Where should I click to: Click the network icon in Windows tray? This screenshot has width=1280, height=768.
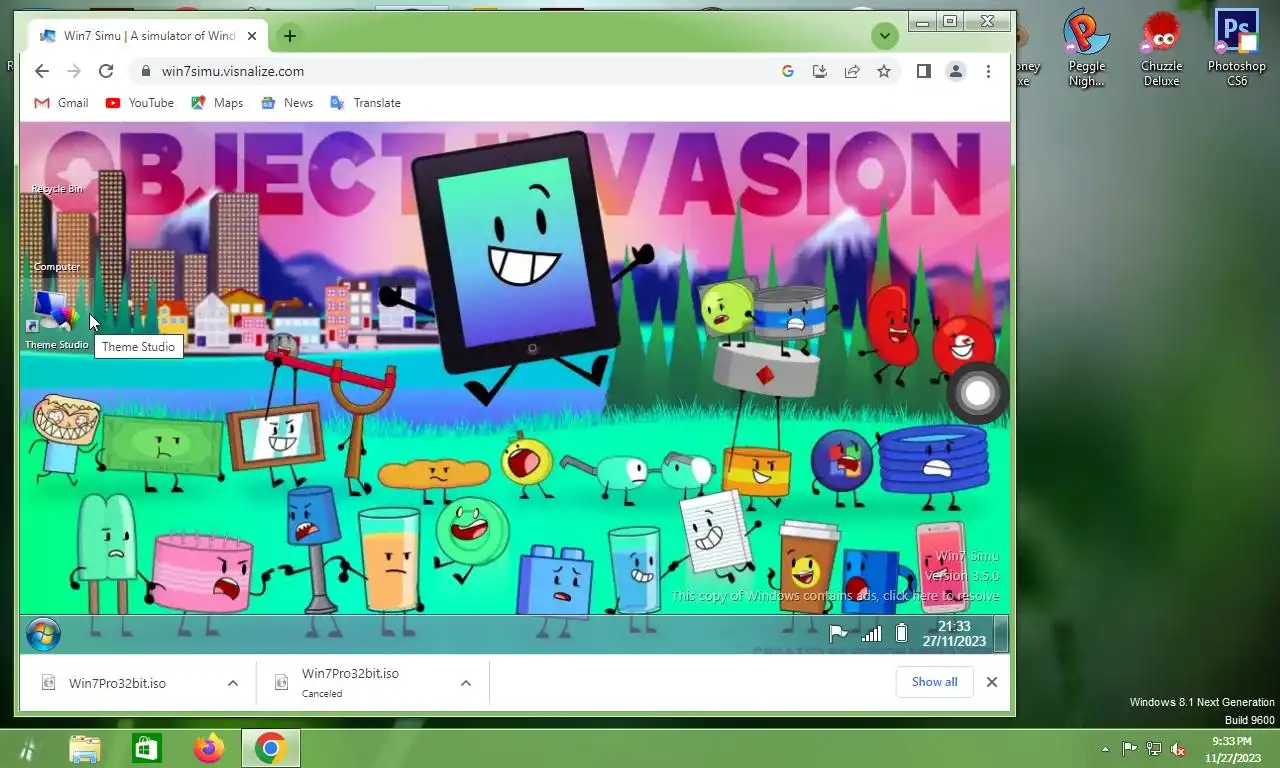[x=1154, y=749]
